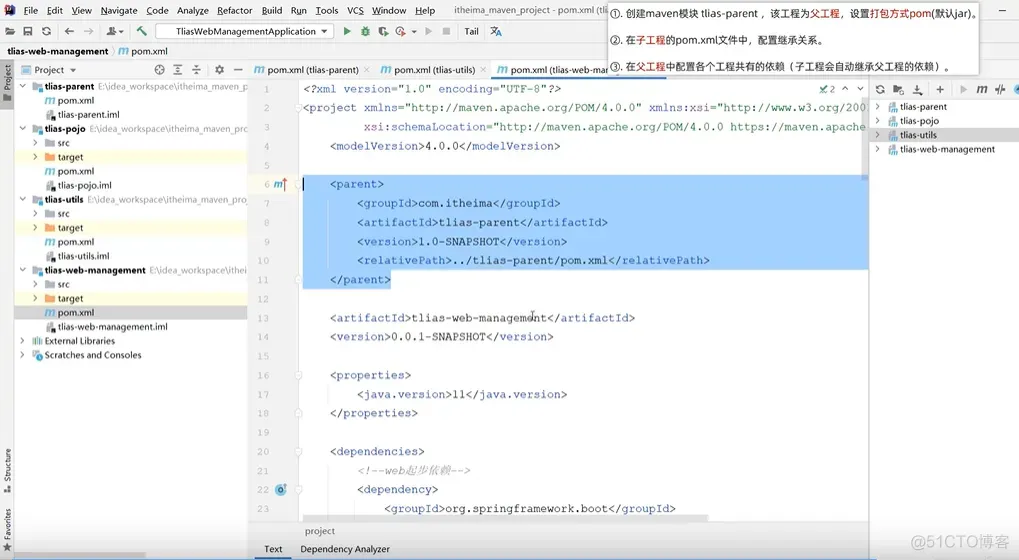Collapse the tlias-parent module in Project tree
1019x560 pixels.
point(23,86)
